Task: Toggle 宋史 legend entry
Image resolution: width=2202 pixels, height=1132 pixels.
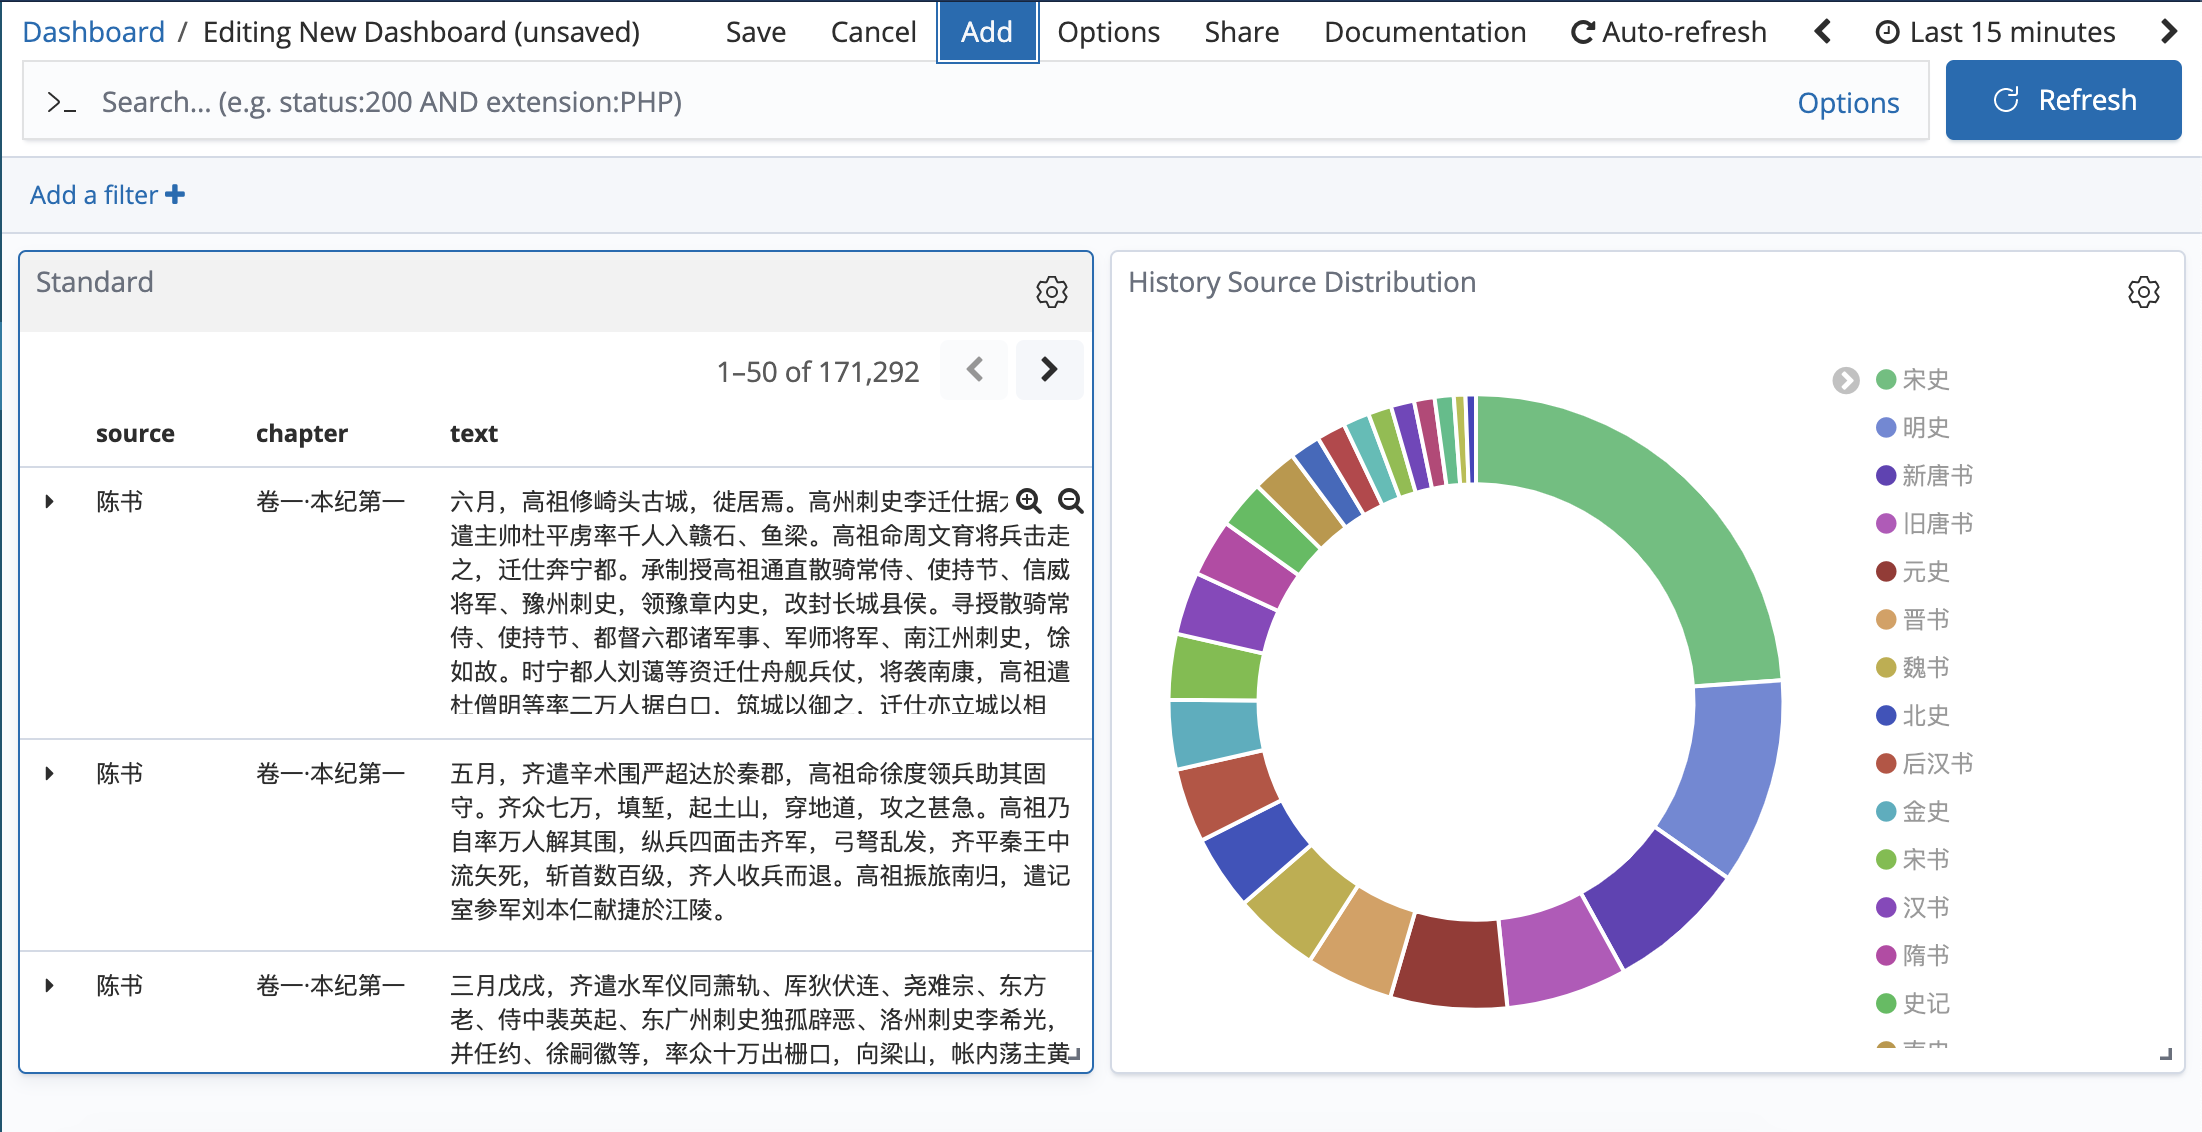Action: 1925,380
